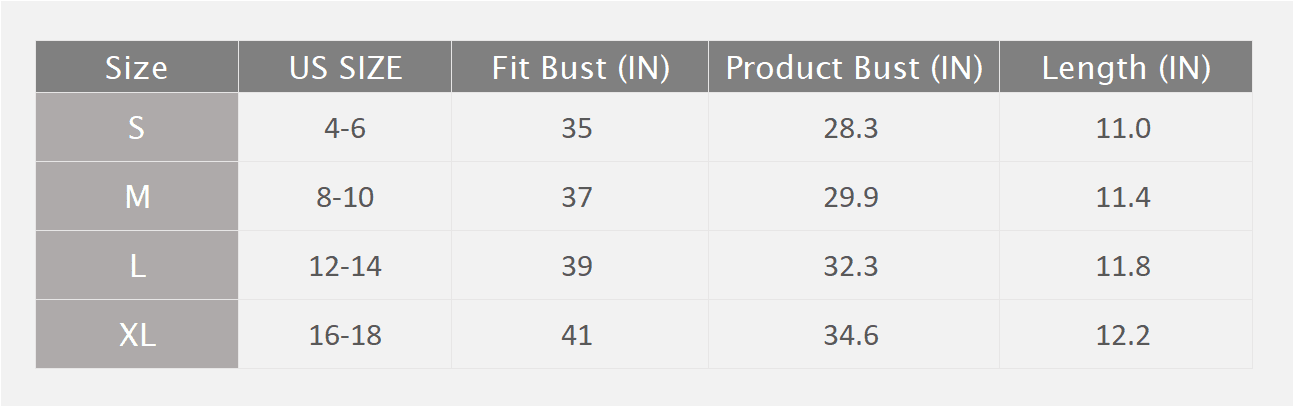Viewport: 1293px width, 406px height.
Task: Select the S size row label
Action: click(137, 128)
